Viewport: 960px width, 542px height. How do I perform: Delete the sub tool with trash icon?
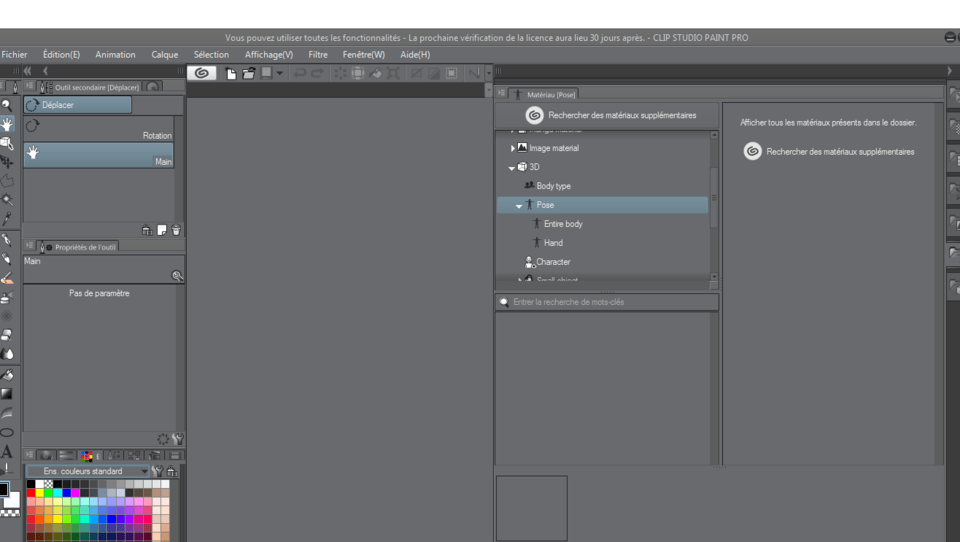point(176,230)
